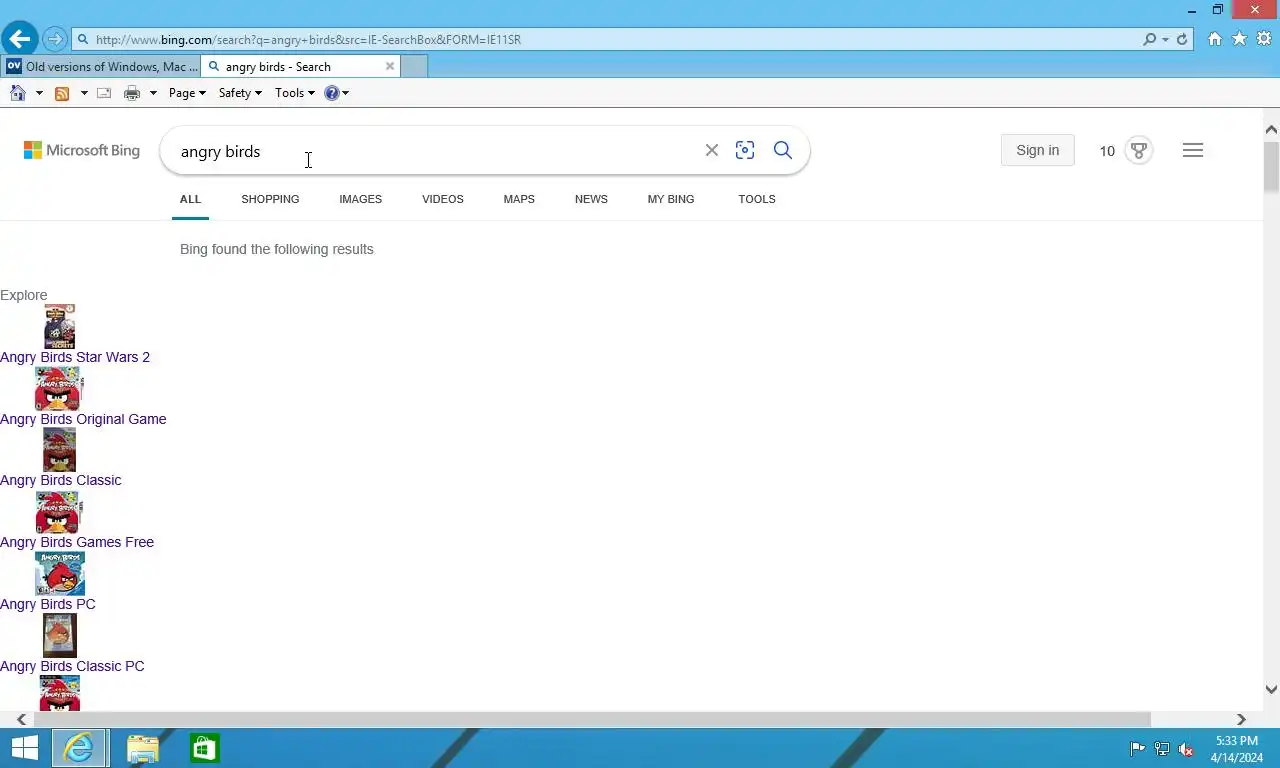The image size is (1280, 768).
Task: Click the Bing search magnifier button
Action: pyautogui.click(x=783, y=150)
